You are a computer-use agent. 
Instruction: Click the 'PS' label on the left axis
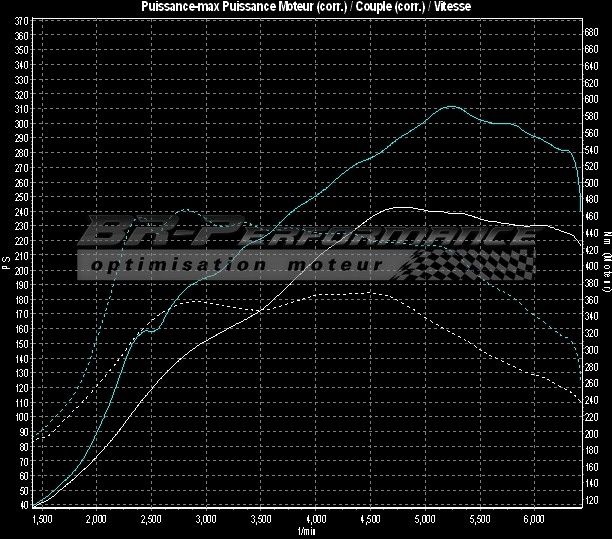coord(7,264)
